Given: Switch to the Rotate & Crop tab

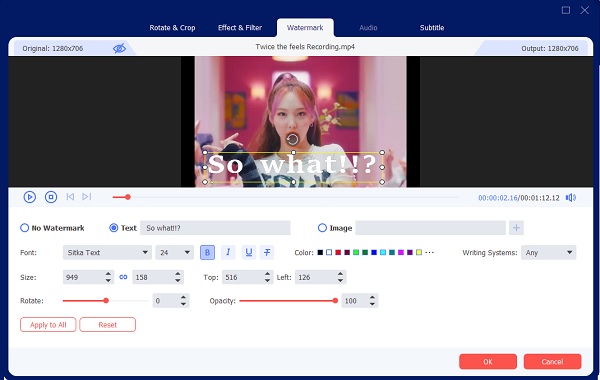Looking at the screenshot, I should tap(172, 28).
